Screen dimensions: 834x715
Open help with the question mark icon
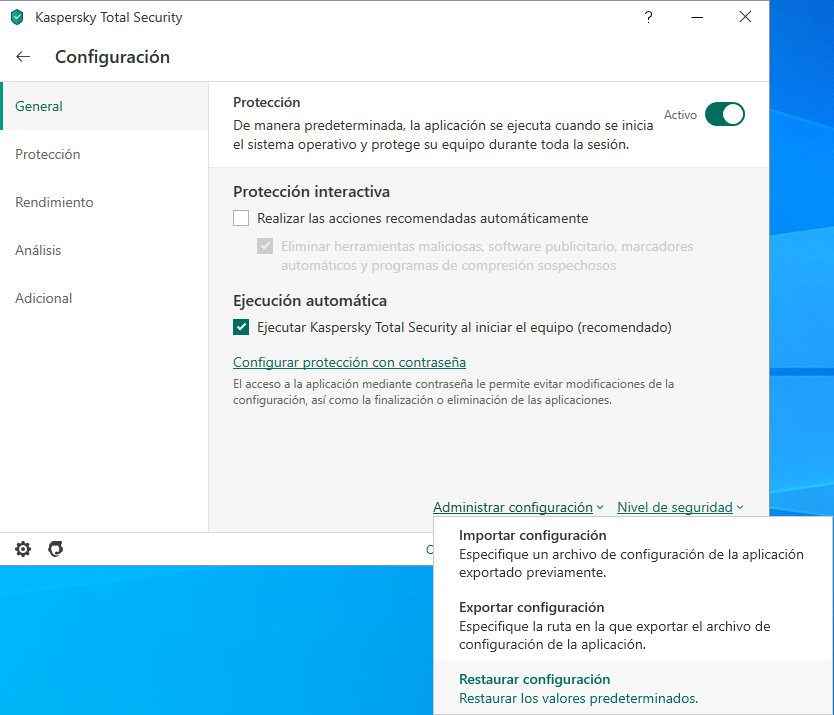click(x=648, y=18)
